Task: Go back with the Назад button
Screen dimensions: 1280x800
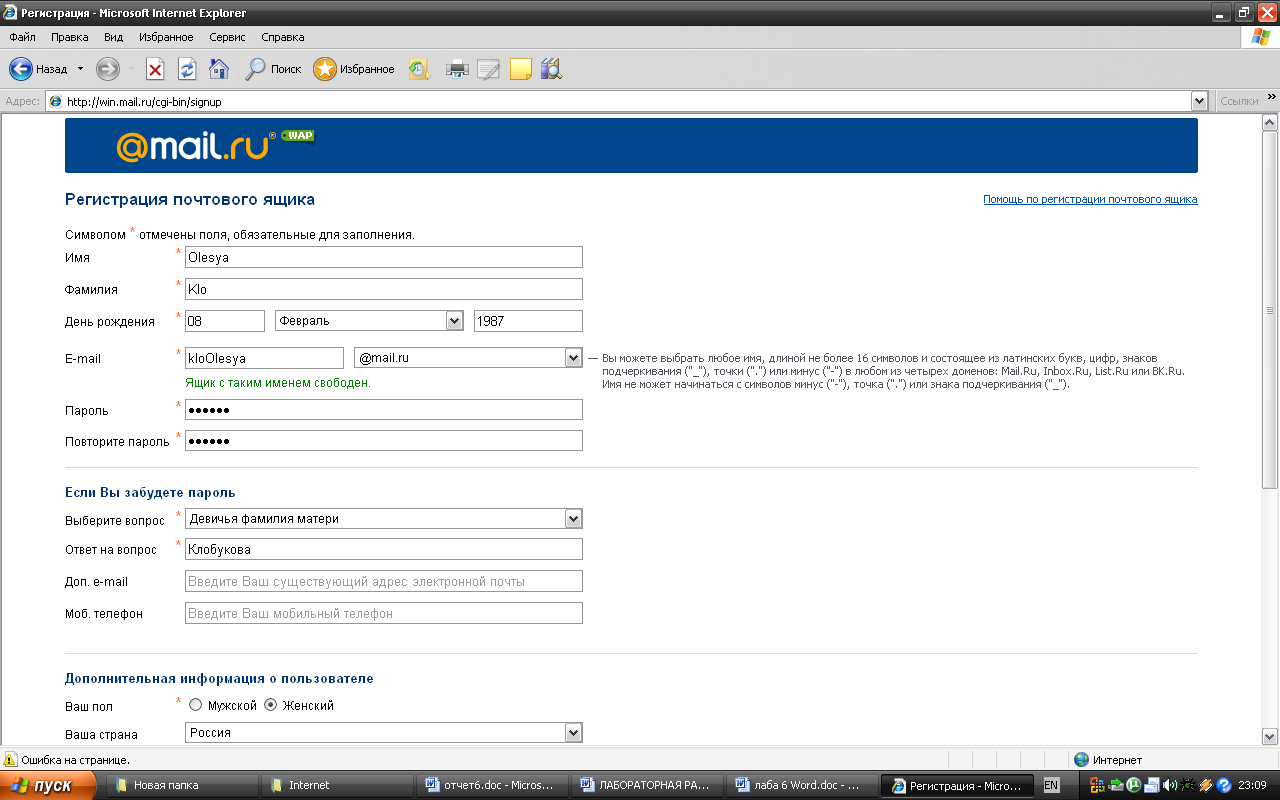Action: coord(39,69)
